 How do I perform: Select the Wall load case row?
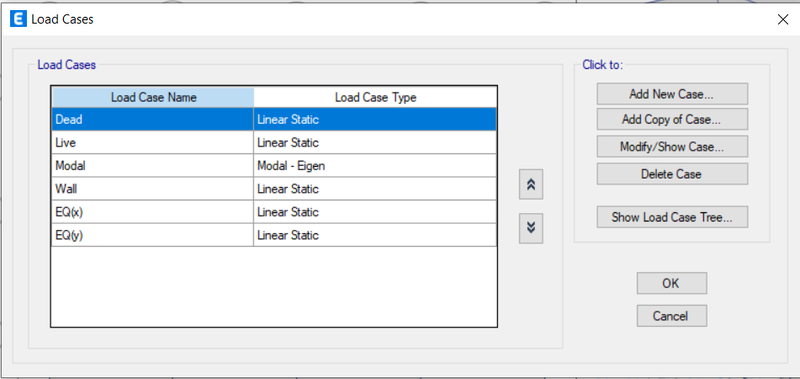coord(274,189)
